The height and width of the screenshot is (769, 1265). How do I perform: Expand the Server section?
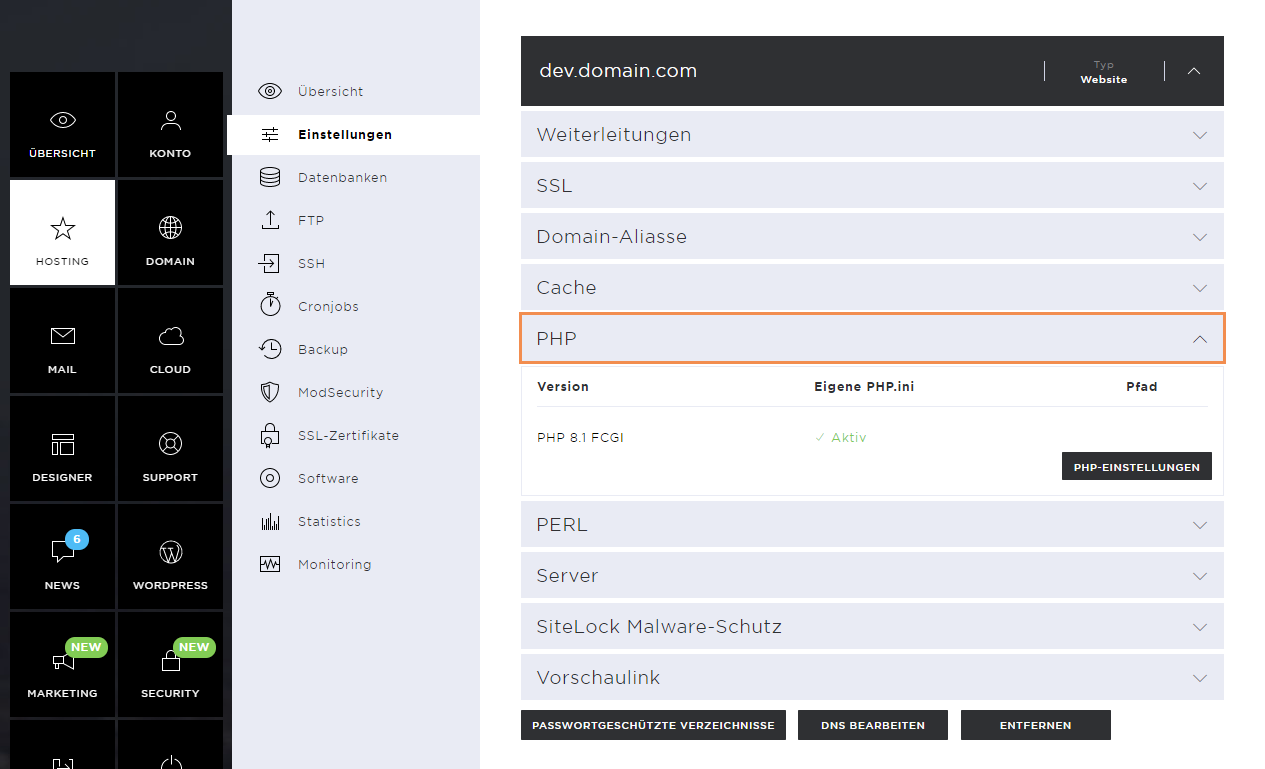coord(872,576)
